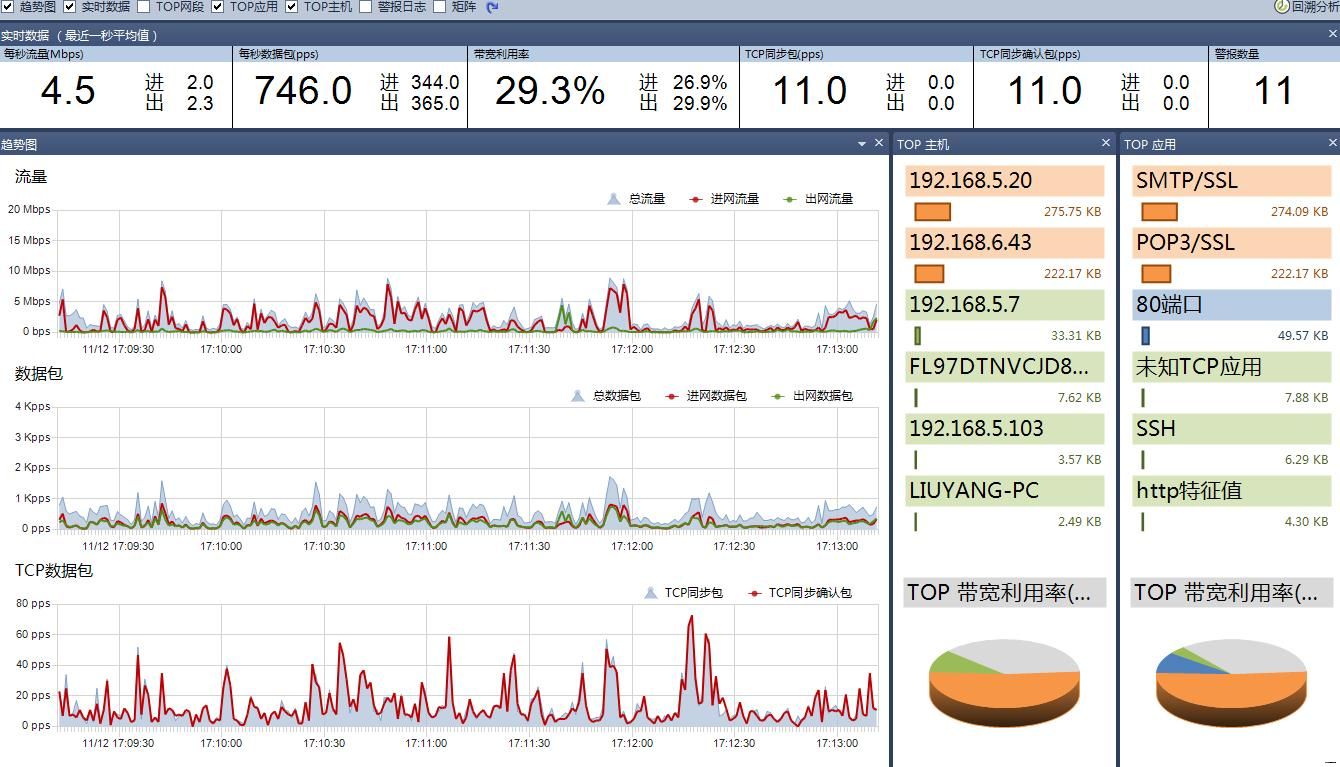Toggle the 进网流量 legend item

(724, 199)
